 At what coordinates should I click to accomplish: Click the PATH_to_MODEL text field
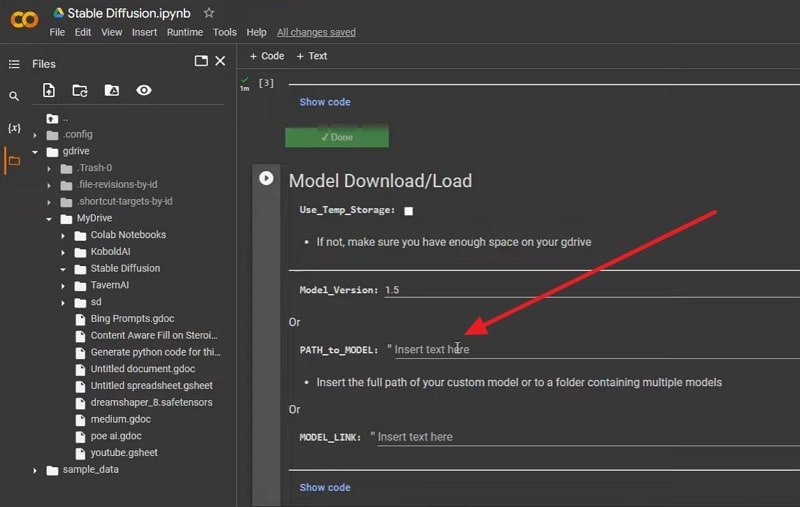click(597, 349)
